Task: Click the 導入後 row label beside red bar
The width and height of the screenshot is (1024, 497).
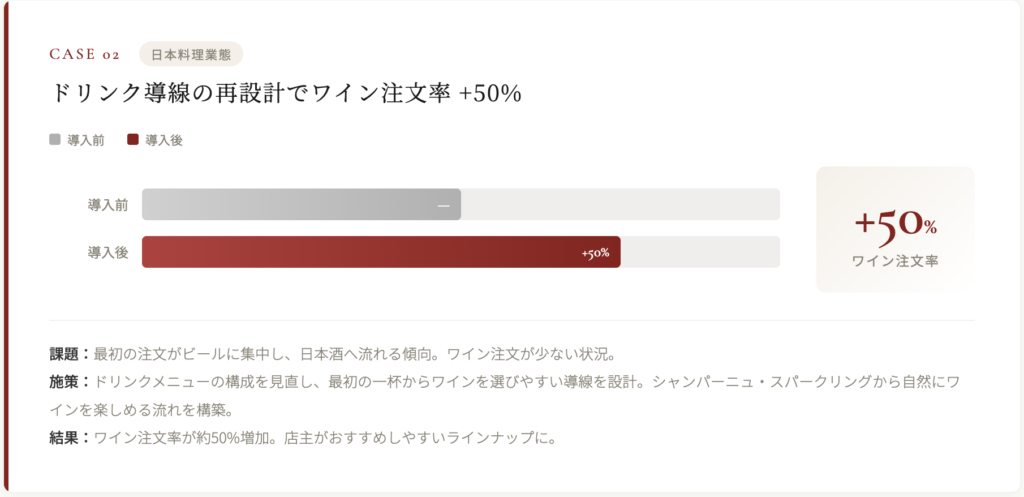Action: [108, 253]
